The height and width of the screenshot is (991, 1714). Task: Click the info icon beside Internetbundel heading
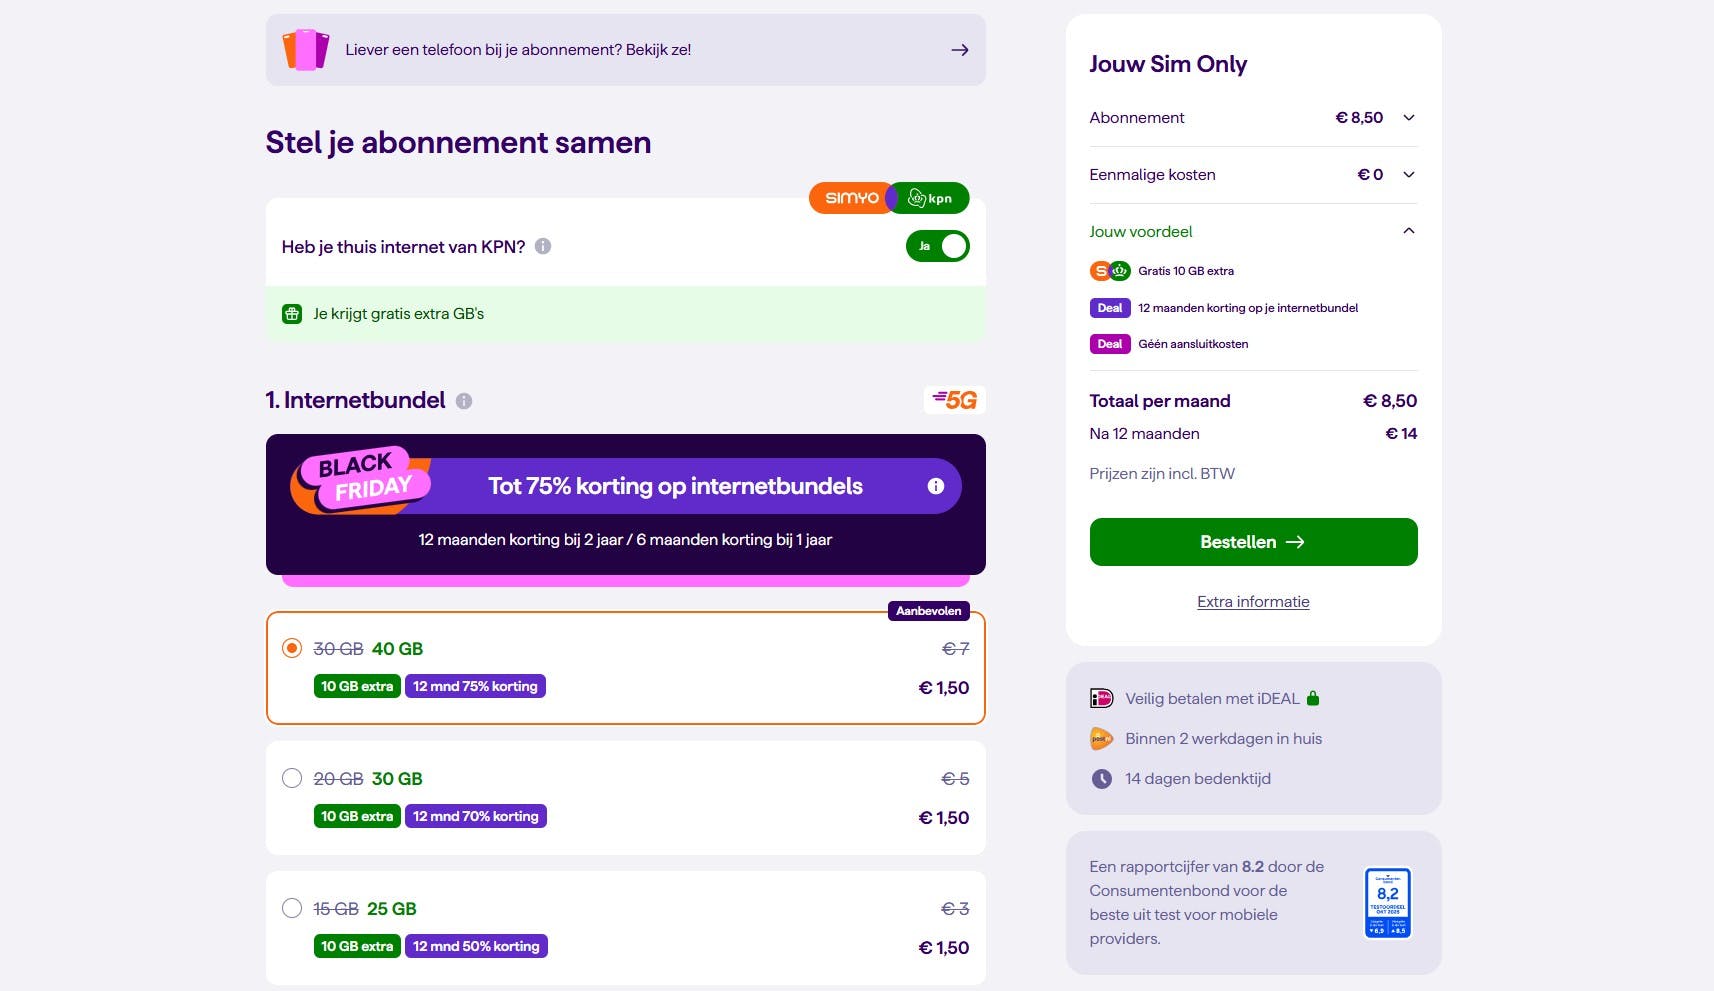point(464,401)
